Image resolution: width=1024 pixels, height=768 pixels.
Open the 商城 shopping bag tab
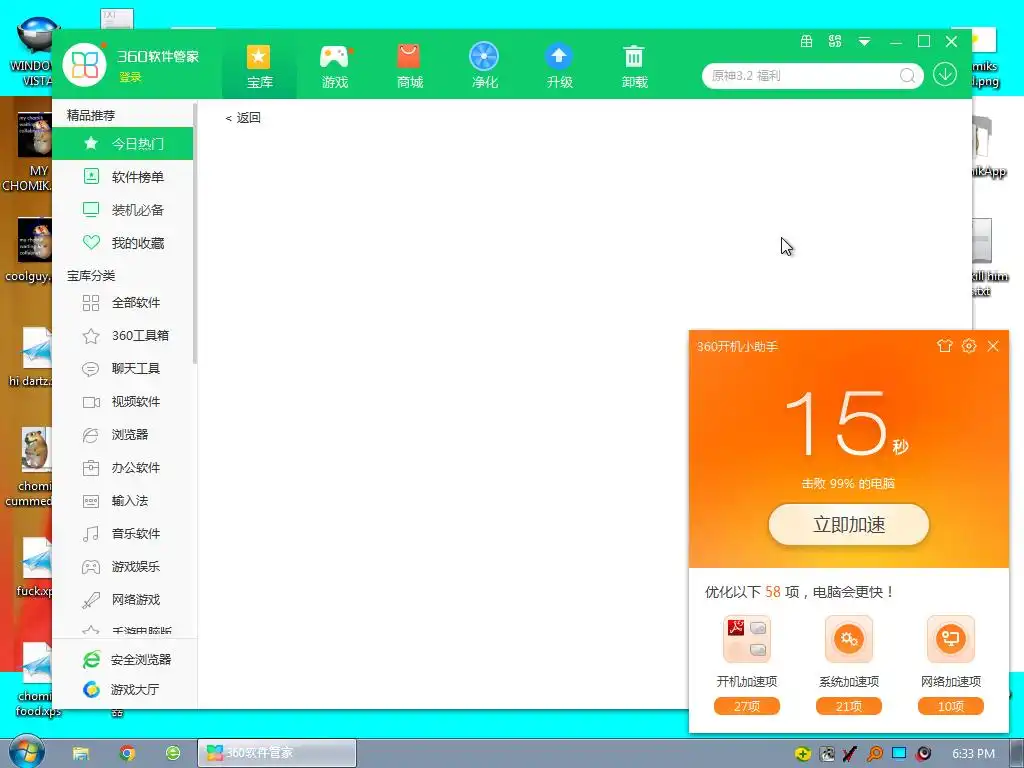pos(409,67)
